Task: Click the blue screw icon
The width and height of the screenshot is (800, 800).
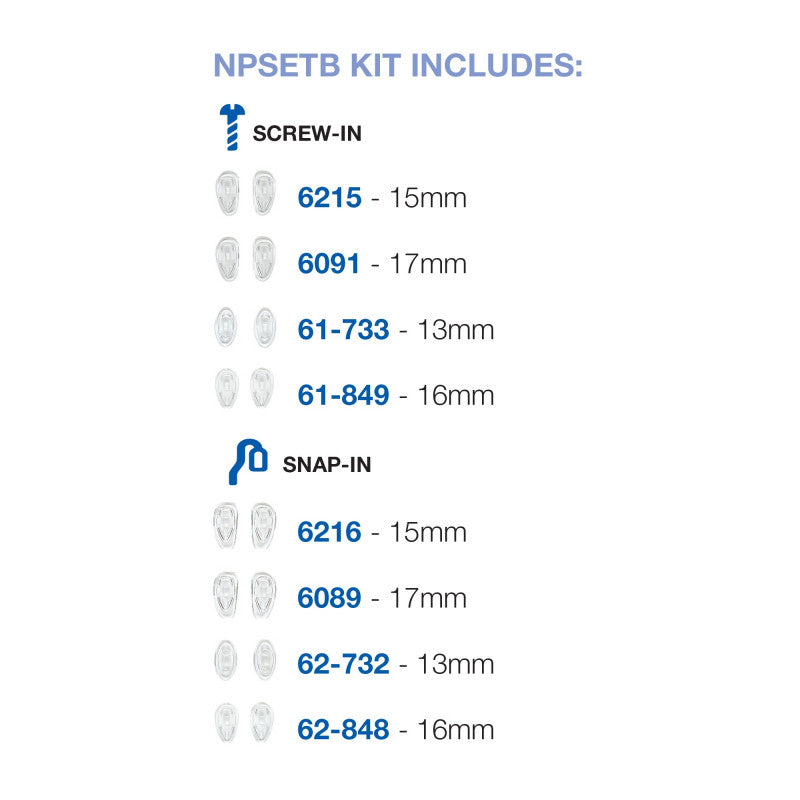Action: (x=232, y=127)
